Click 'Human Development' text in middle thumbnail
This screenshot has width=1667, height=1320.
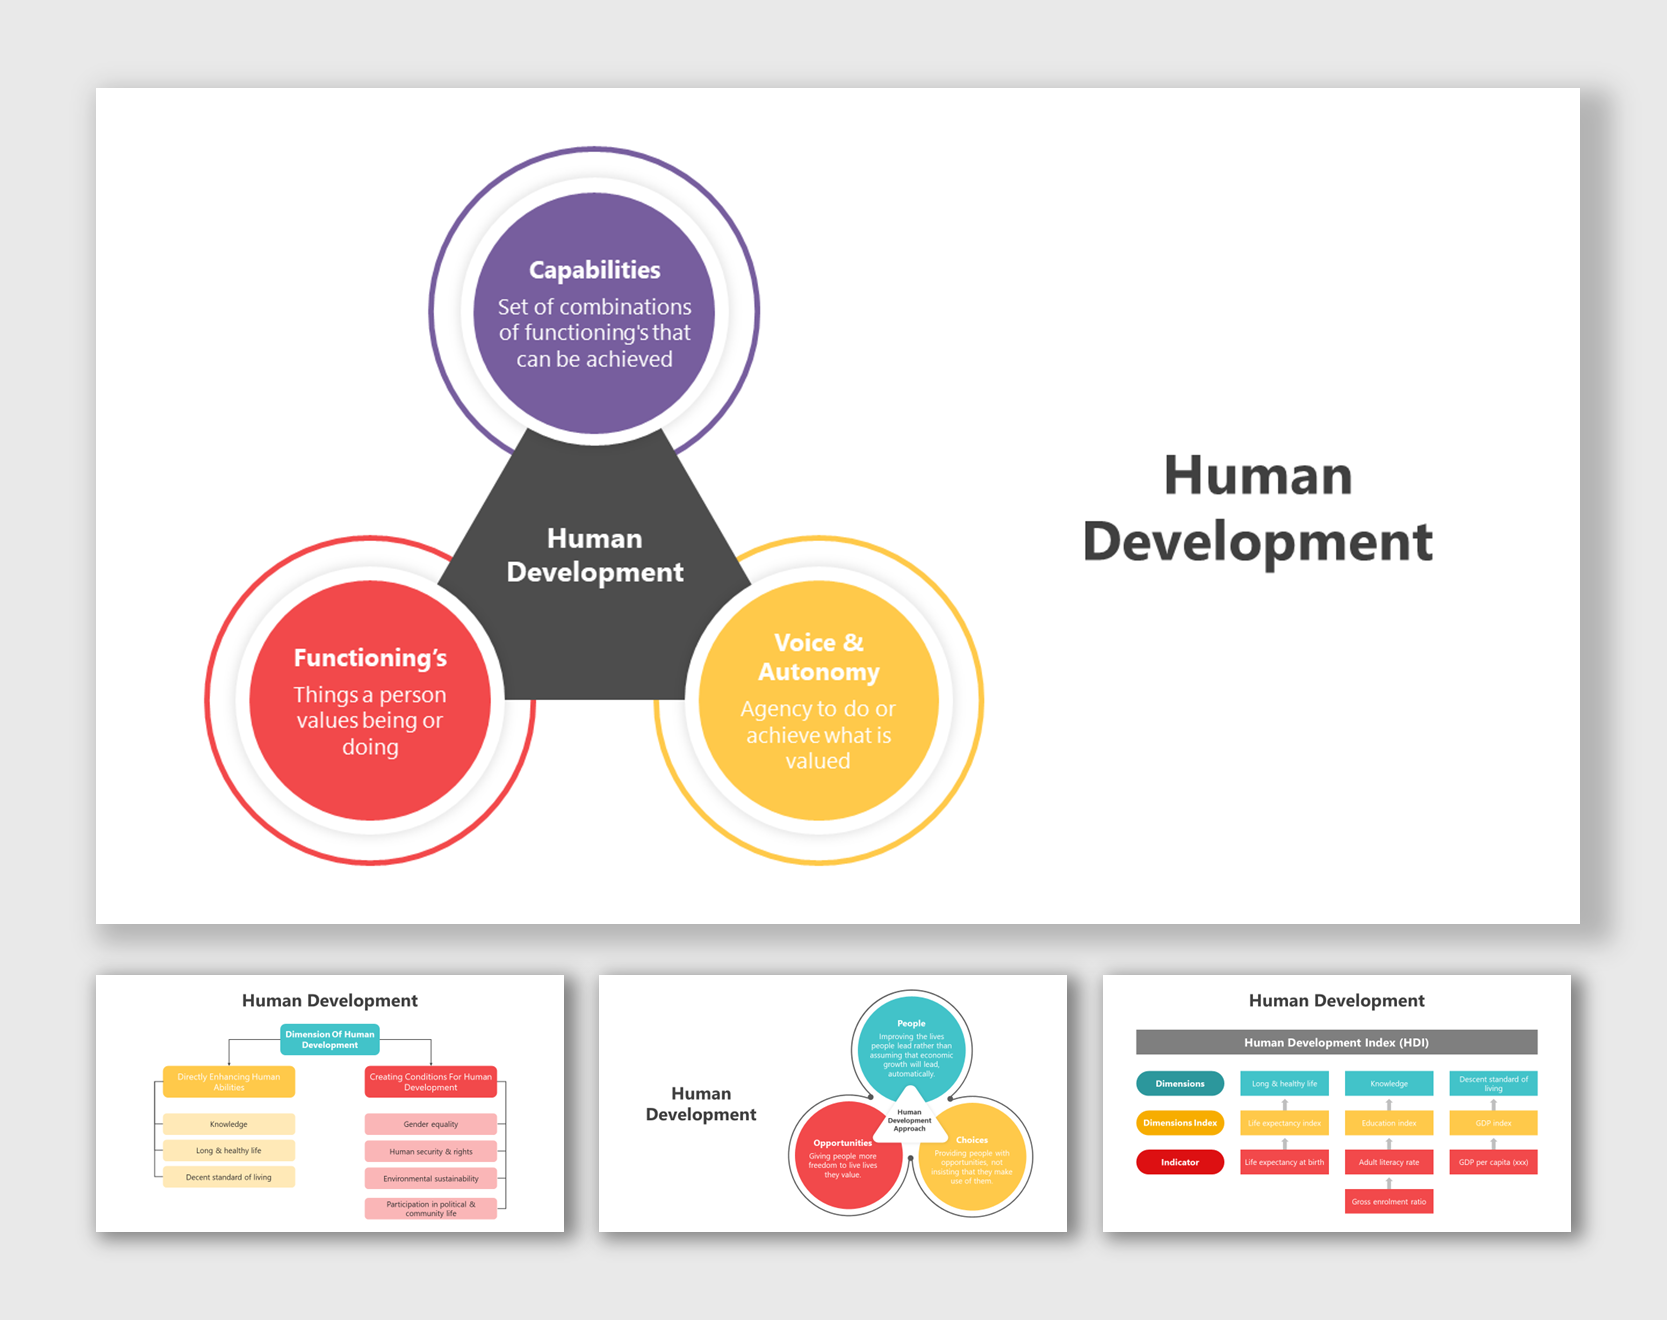click(x=701, y=1104)
